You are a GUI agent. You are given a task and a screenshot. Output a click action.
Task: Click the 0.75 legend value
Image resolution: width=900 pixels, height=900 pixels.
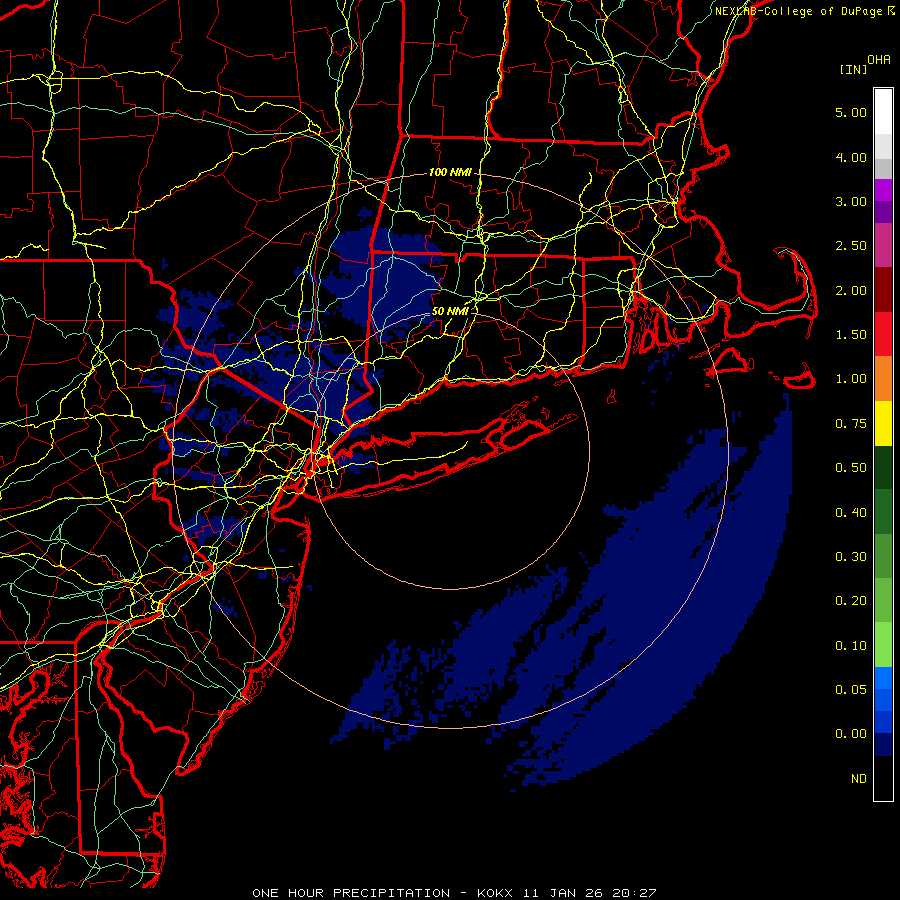point(851,424)
